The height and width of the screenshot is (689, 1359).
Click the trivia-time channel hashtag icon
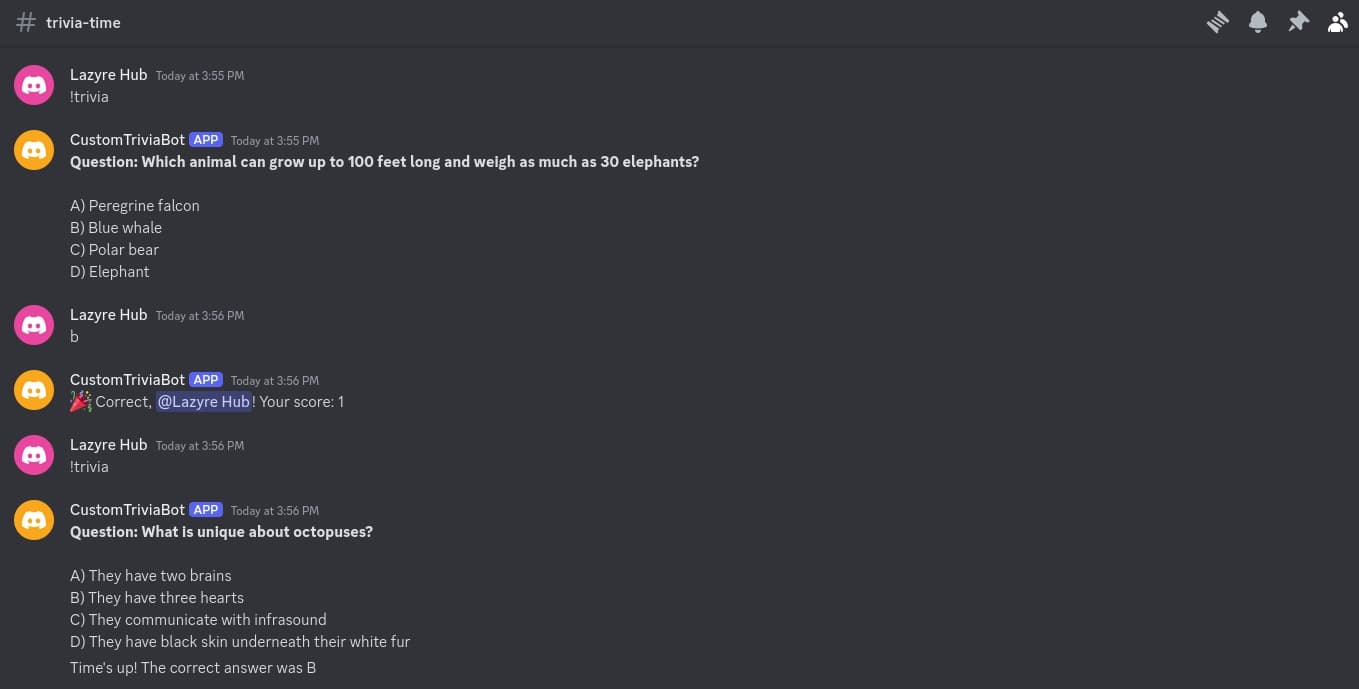point(25,22)
